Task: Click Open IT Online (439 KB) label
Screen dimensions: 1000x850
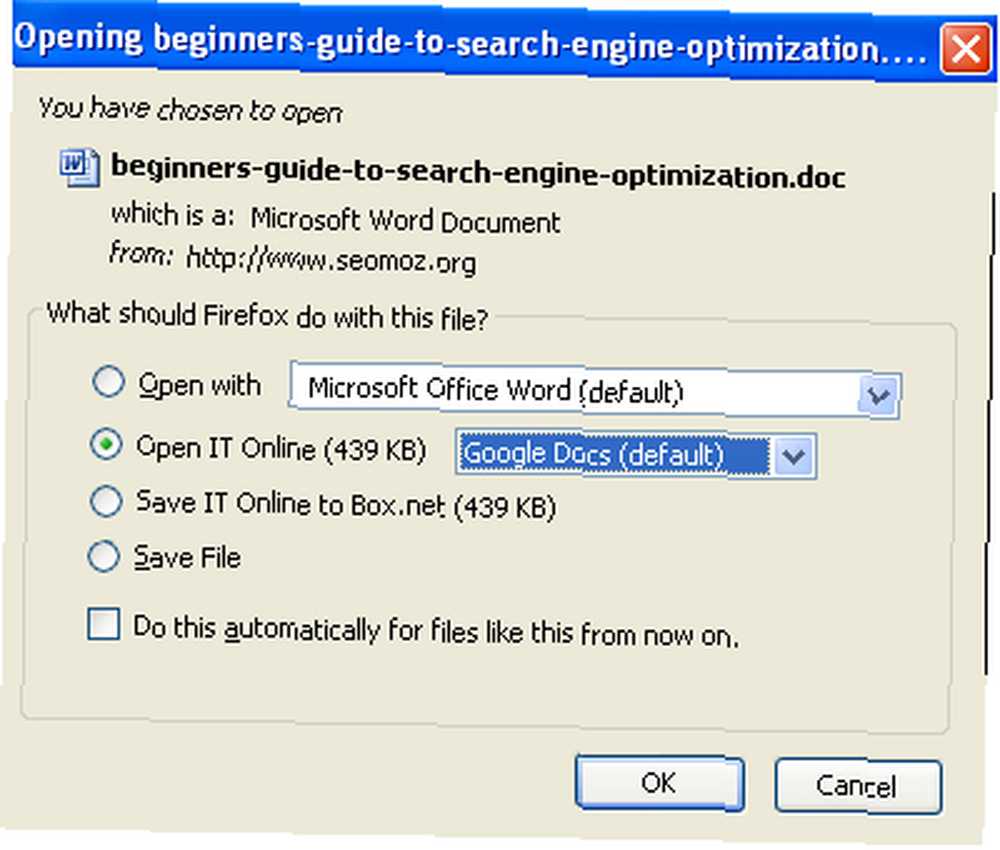Action: coord(281,448)
